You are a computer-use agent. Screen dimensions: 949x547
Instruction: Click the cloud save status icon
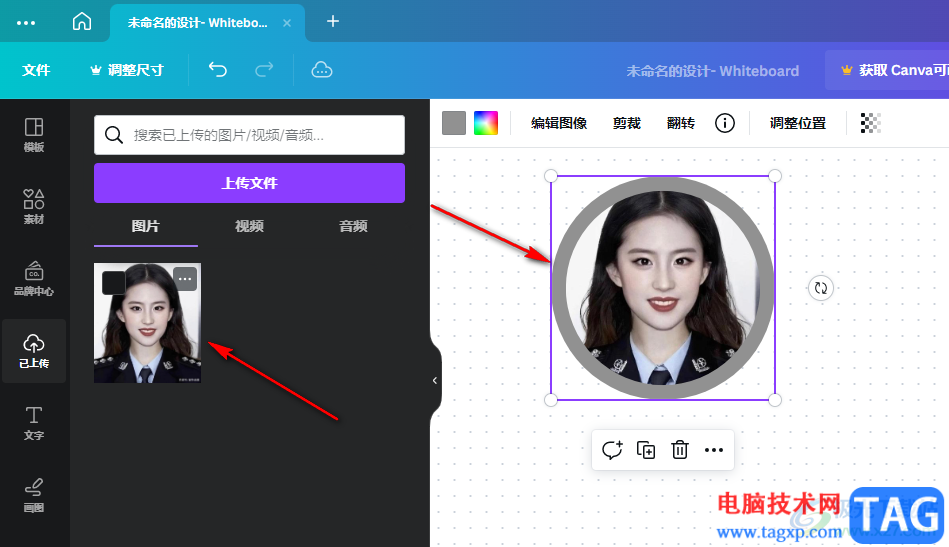pyautogui.click(x=321, y=70)
